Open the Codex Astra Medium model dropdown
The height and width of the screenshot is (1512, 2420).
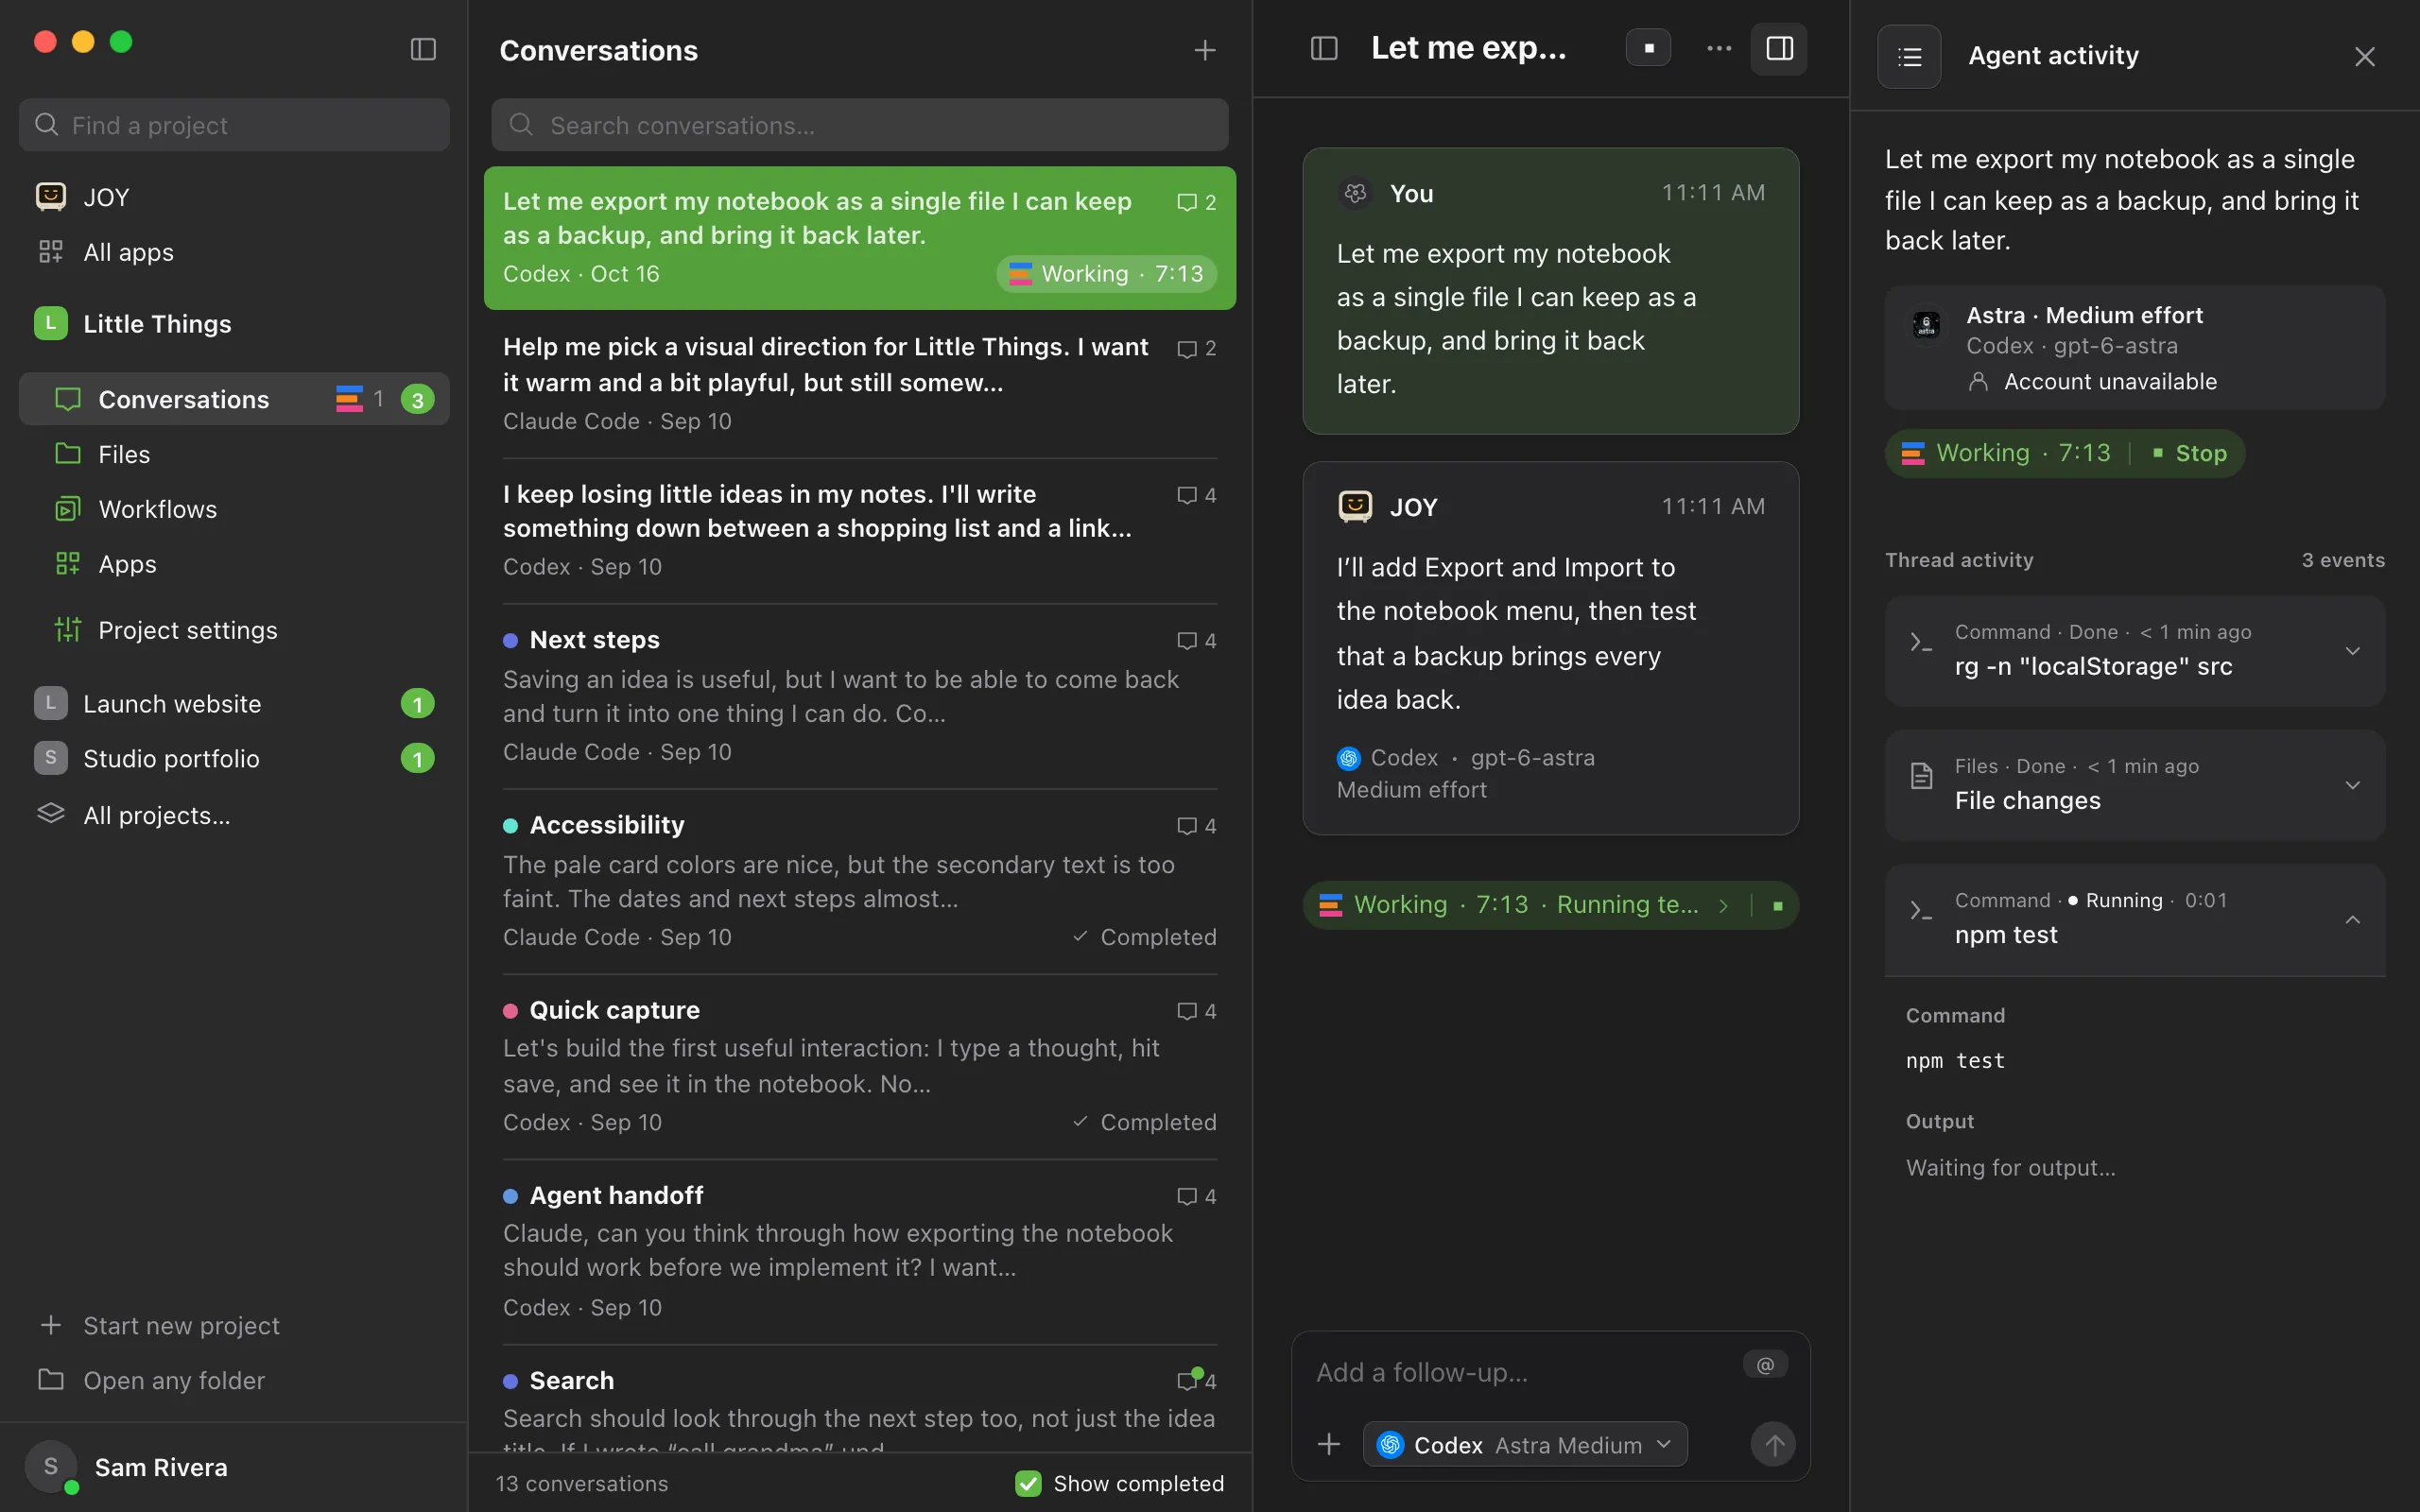click(1525, 1445)
